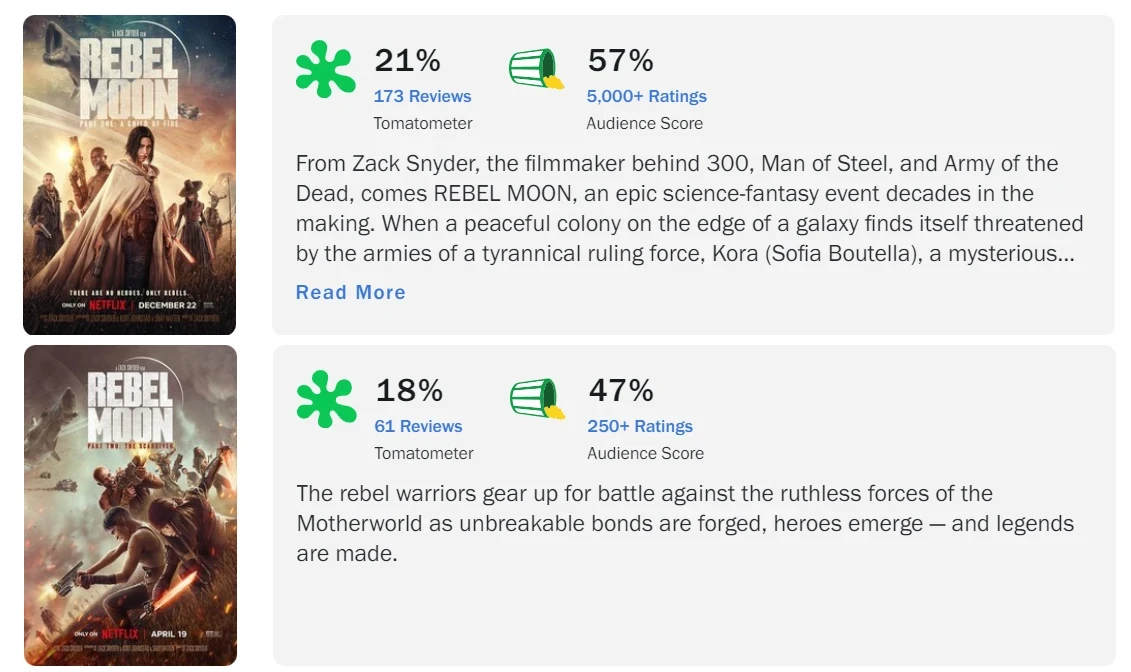
Task: Click Audience Score label under 5,000+ Ratings
Action: tap(645, 123)
